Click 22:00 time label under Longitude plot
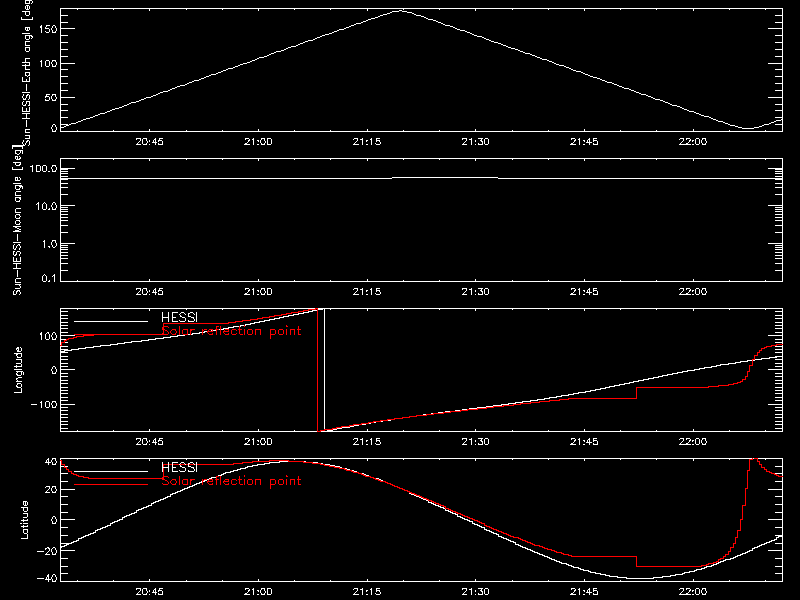The image size is (800, 600). (693, 442)
